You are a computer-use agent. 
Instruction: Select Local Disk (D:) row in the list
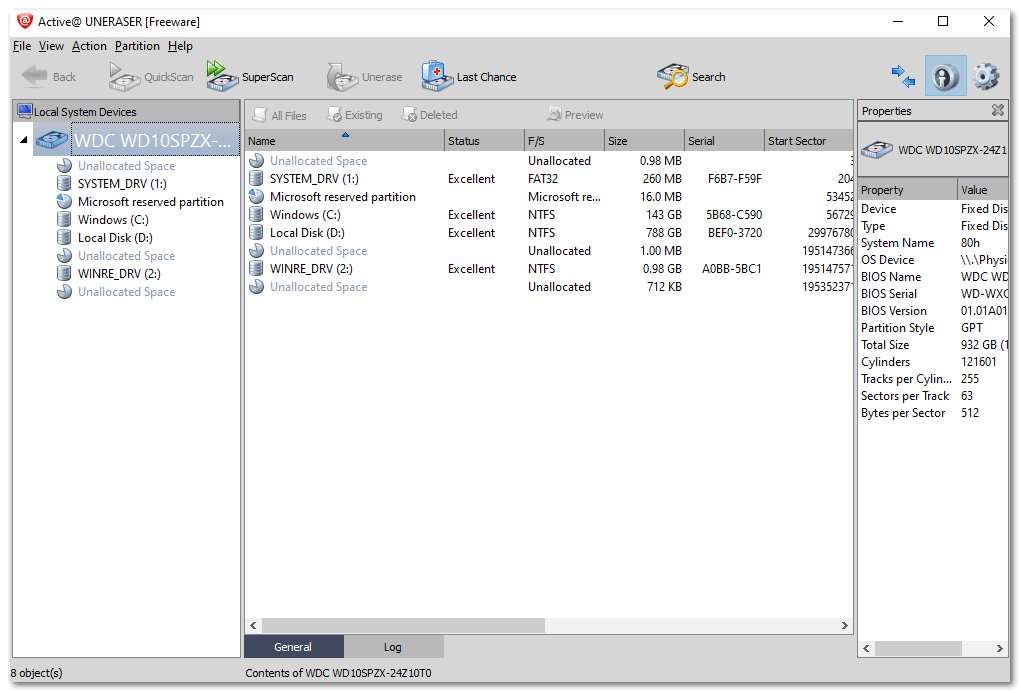(307, 233)
